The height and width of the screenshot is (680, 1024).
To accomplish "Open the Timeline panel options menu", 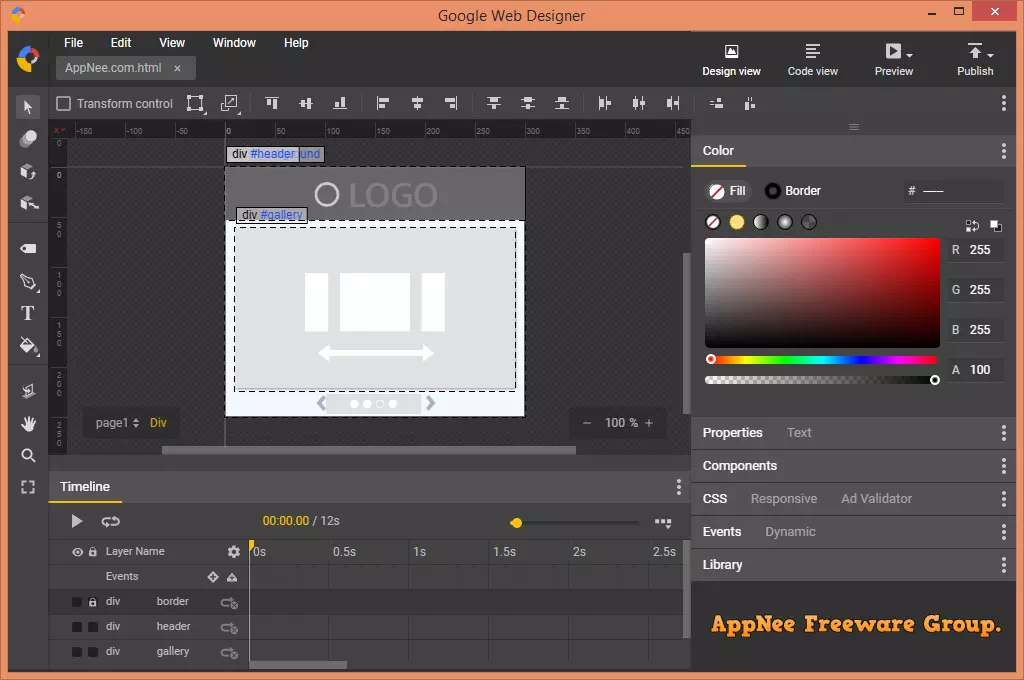I will point(679,487).
